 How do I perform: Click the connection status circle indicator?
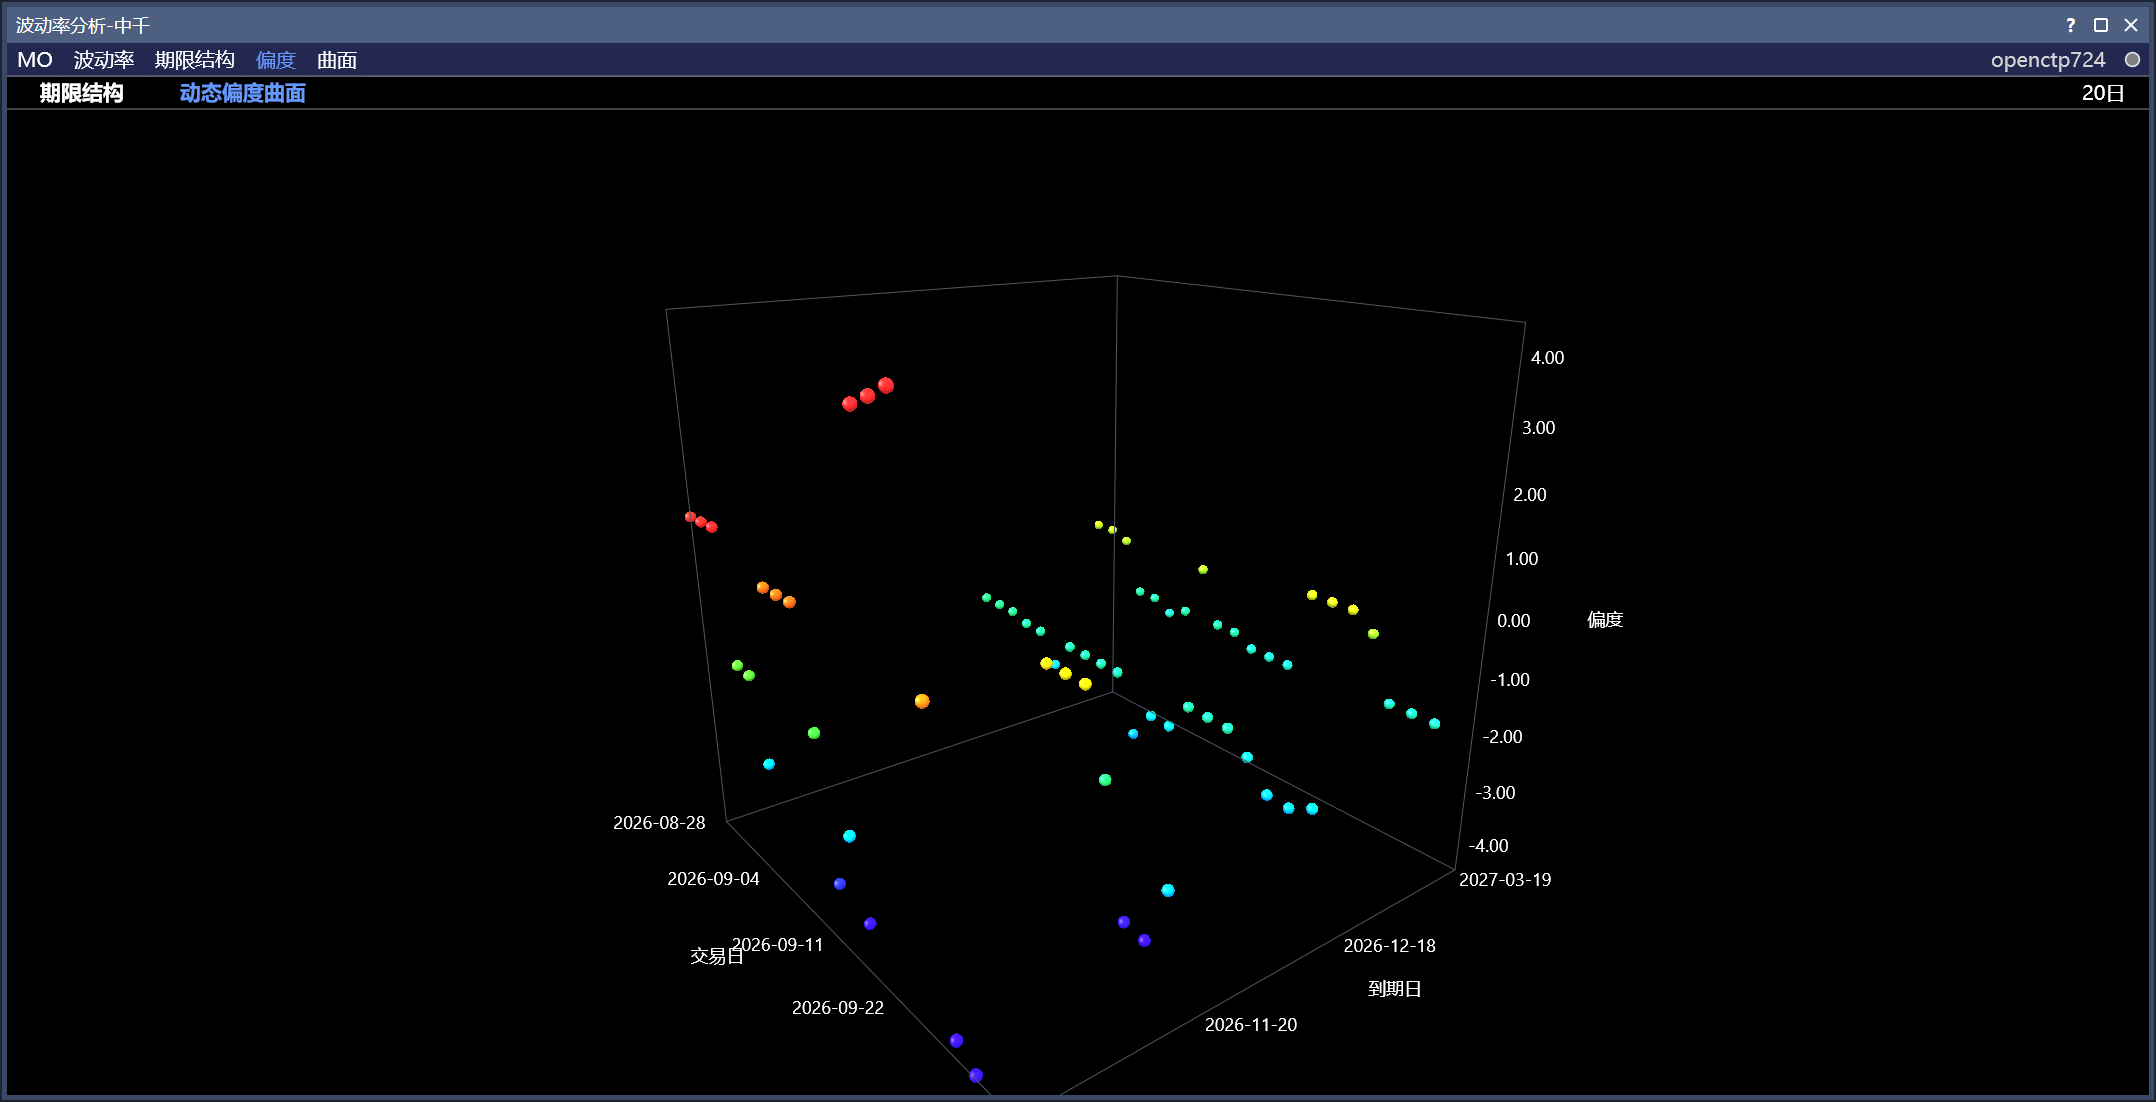tap(2132, 60)
